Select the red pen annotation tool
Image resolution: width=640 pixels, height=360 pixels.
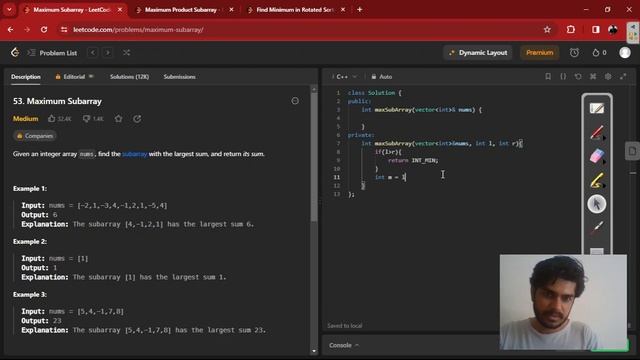coord(597,132)
